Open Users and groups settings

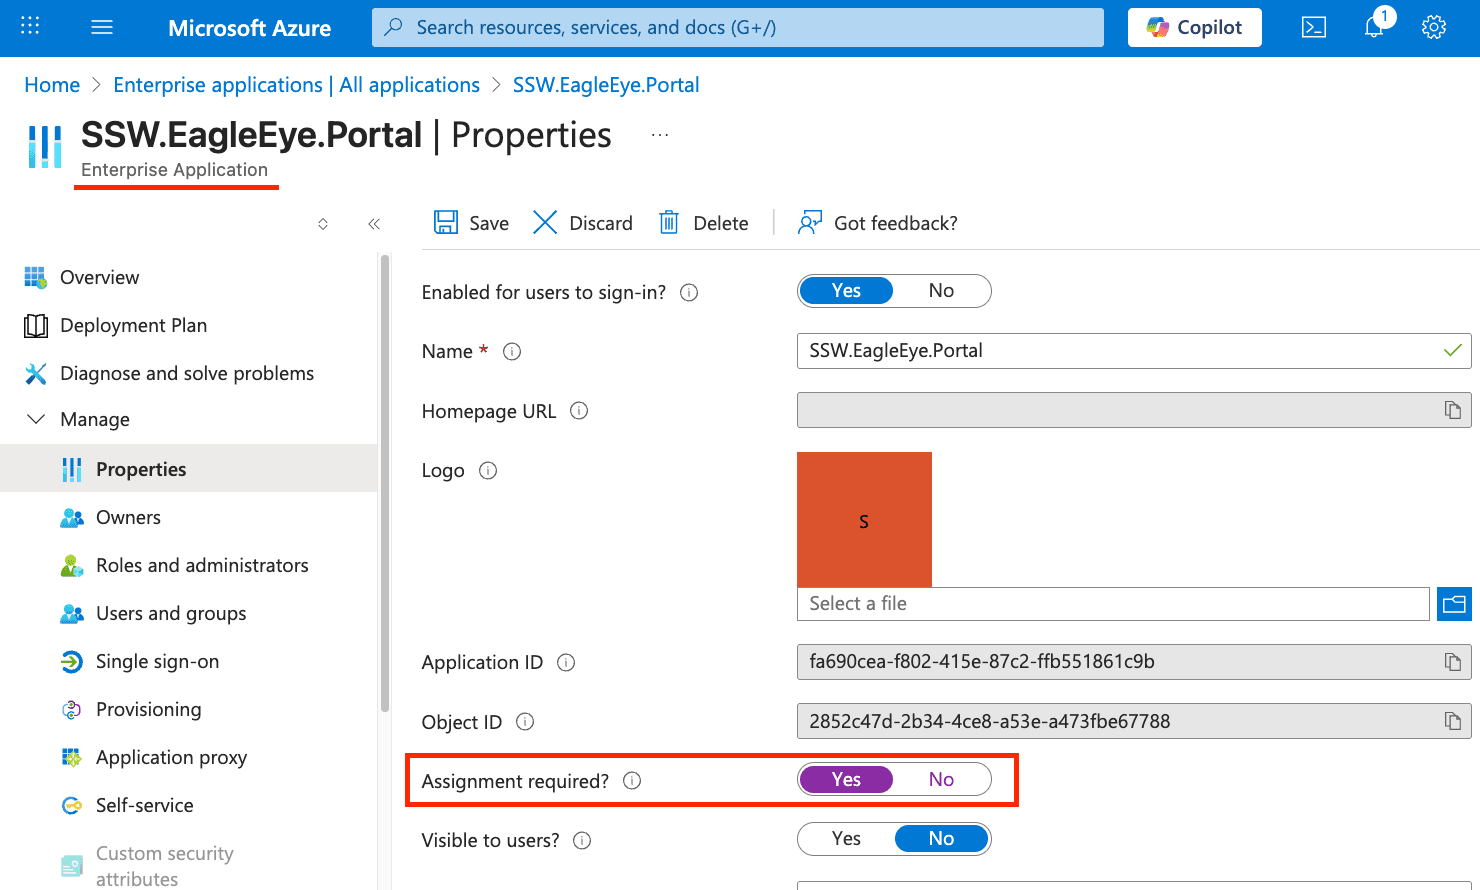point(171,613)
